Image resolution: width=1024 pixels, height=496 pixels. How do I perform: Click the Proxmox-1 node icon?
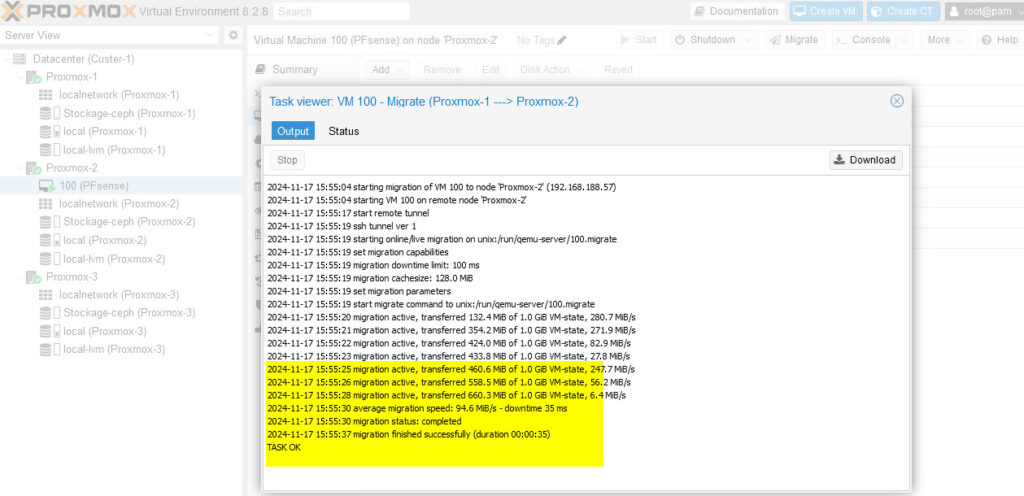[x=33, y=77]
